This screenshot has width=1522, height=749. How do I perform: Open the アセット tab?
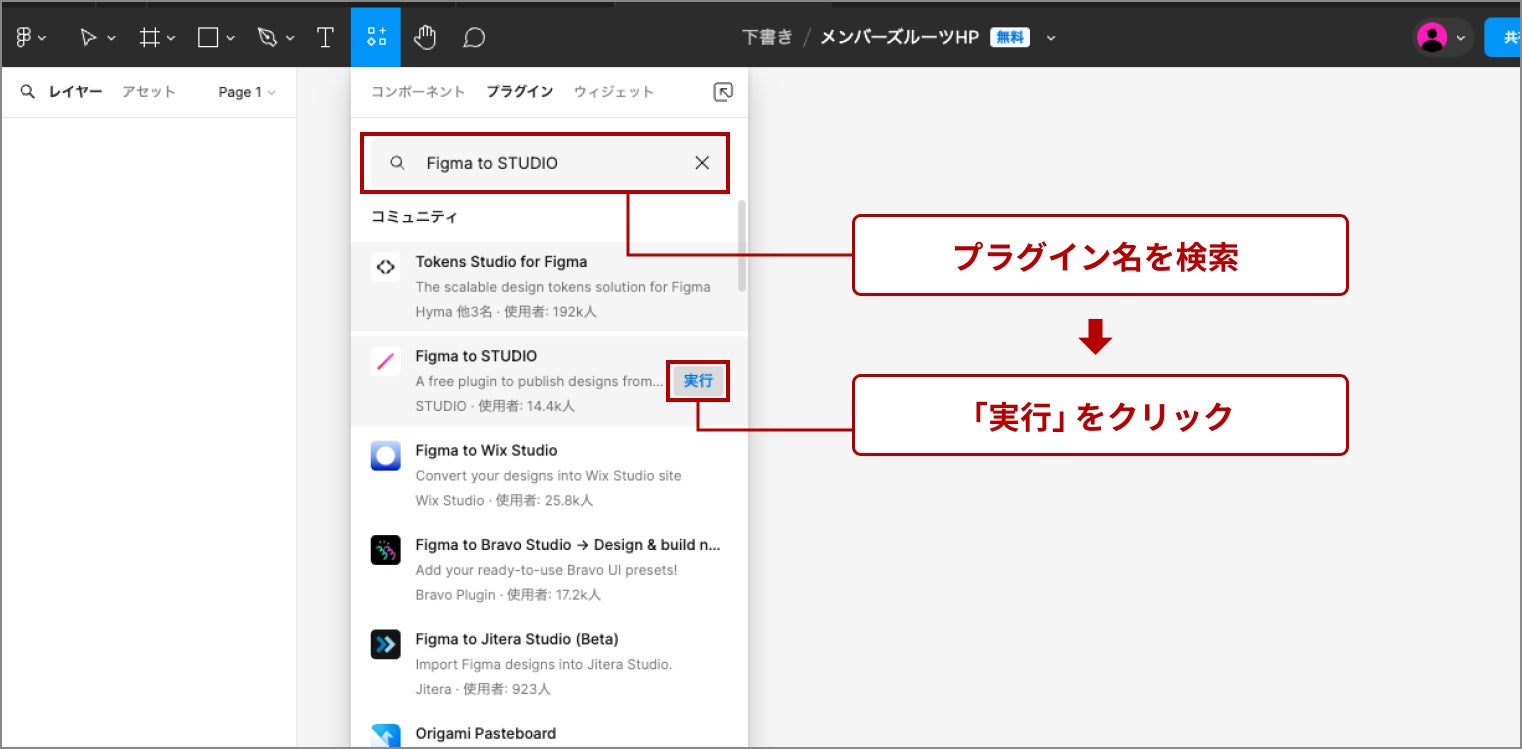pos(148,92)
